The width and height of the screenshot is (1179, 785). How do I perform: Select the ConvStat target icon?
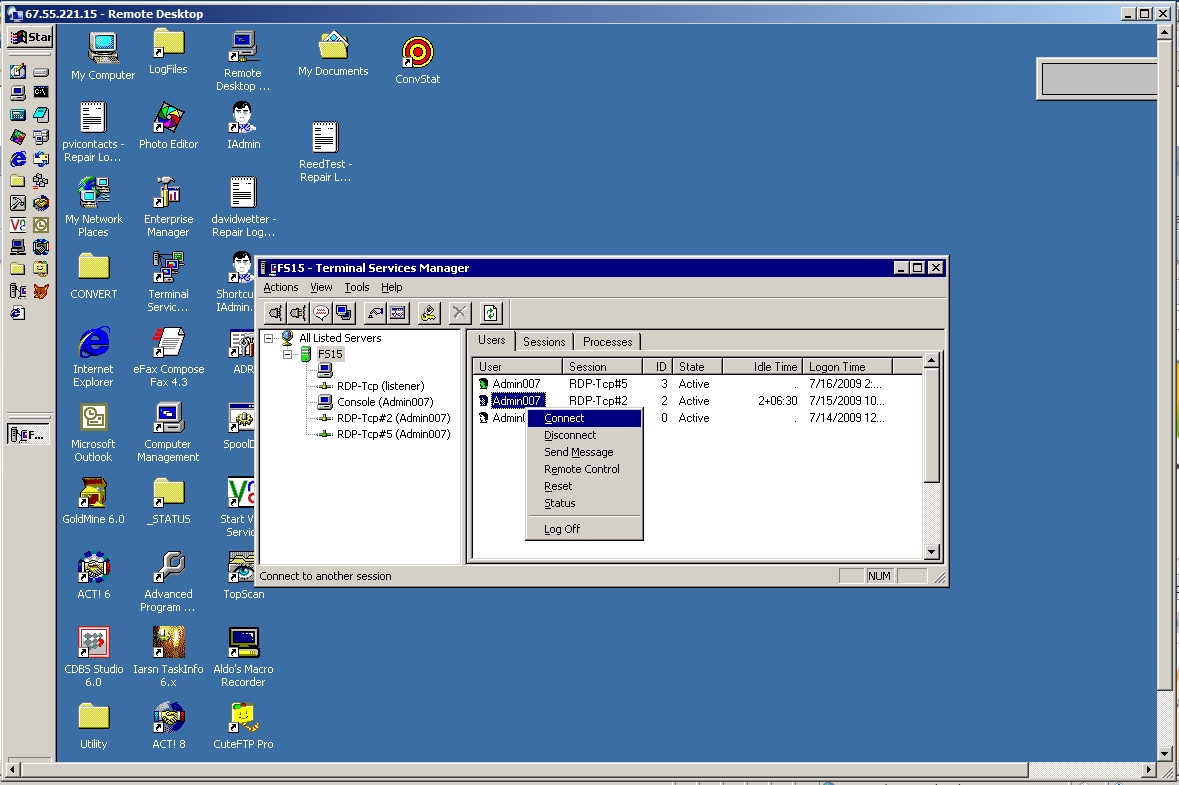point(417,60)
